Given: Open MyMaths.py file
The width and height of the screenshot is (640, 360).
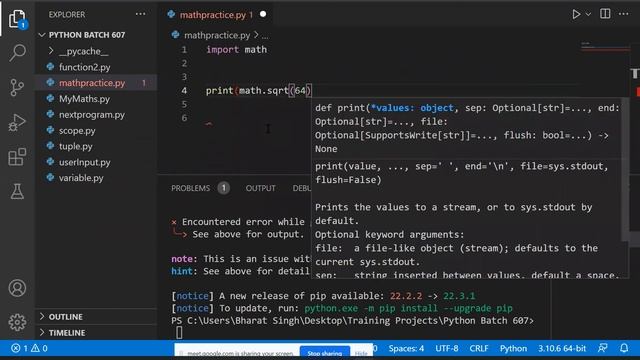Looking at the screenshot, I should pyautogui.click(x=84, y=99).
